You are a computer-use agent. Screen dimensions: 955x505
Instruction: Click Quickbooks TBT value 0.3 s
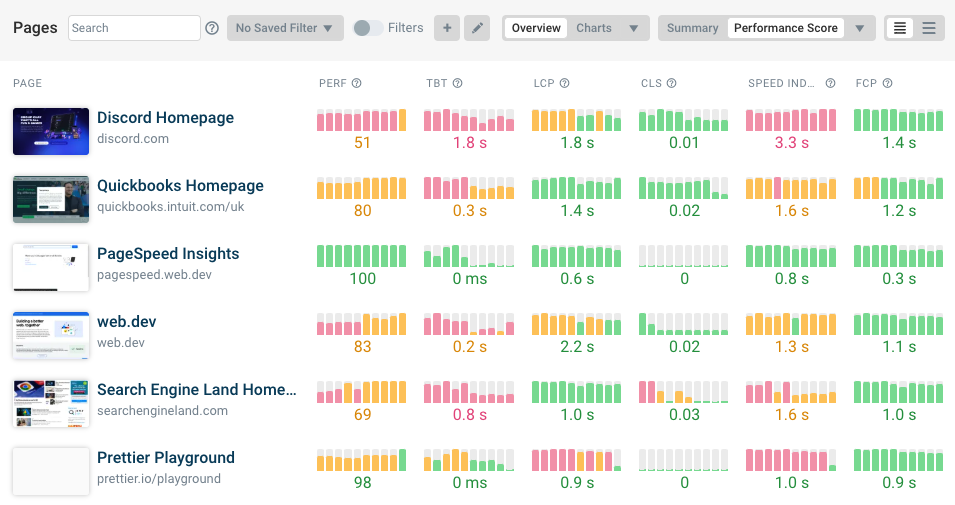(470, 211)
